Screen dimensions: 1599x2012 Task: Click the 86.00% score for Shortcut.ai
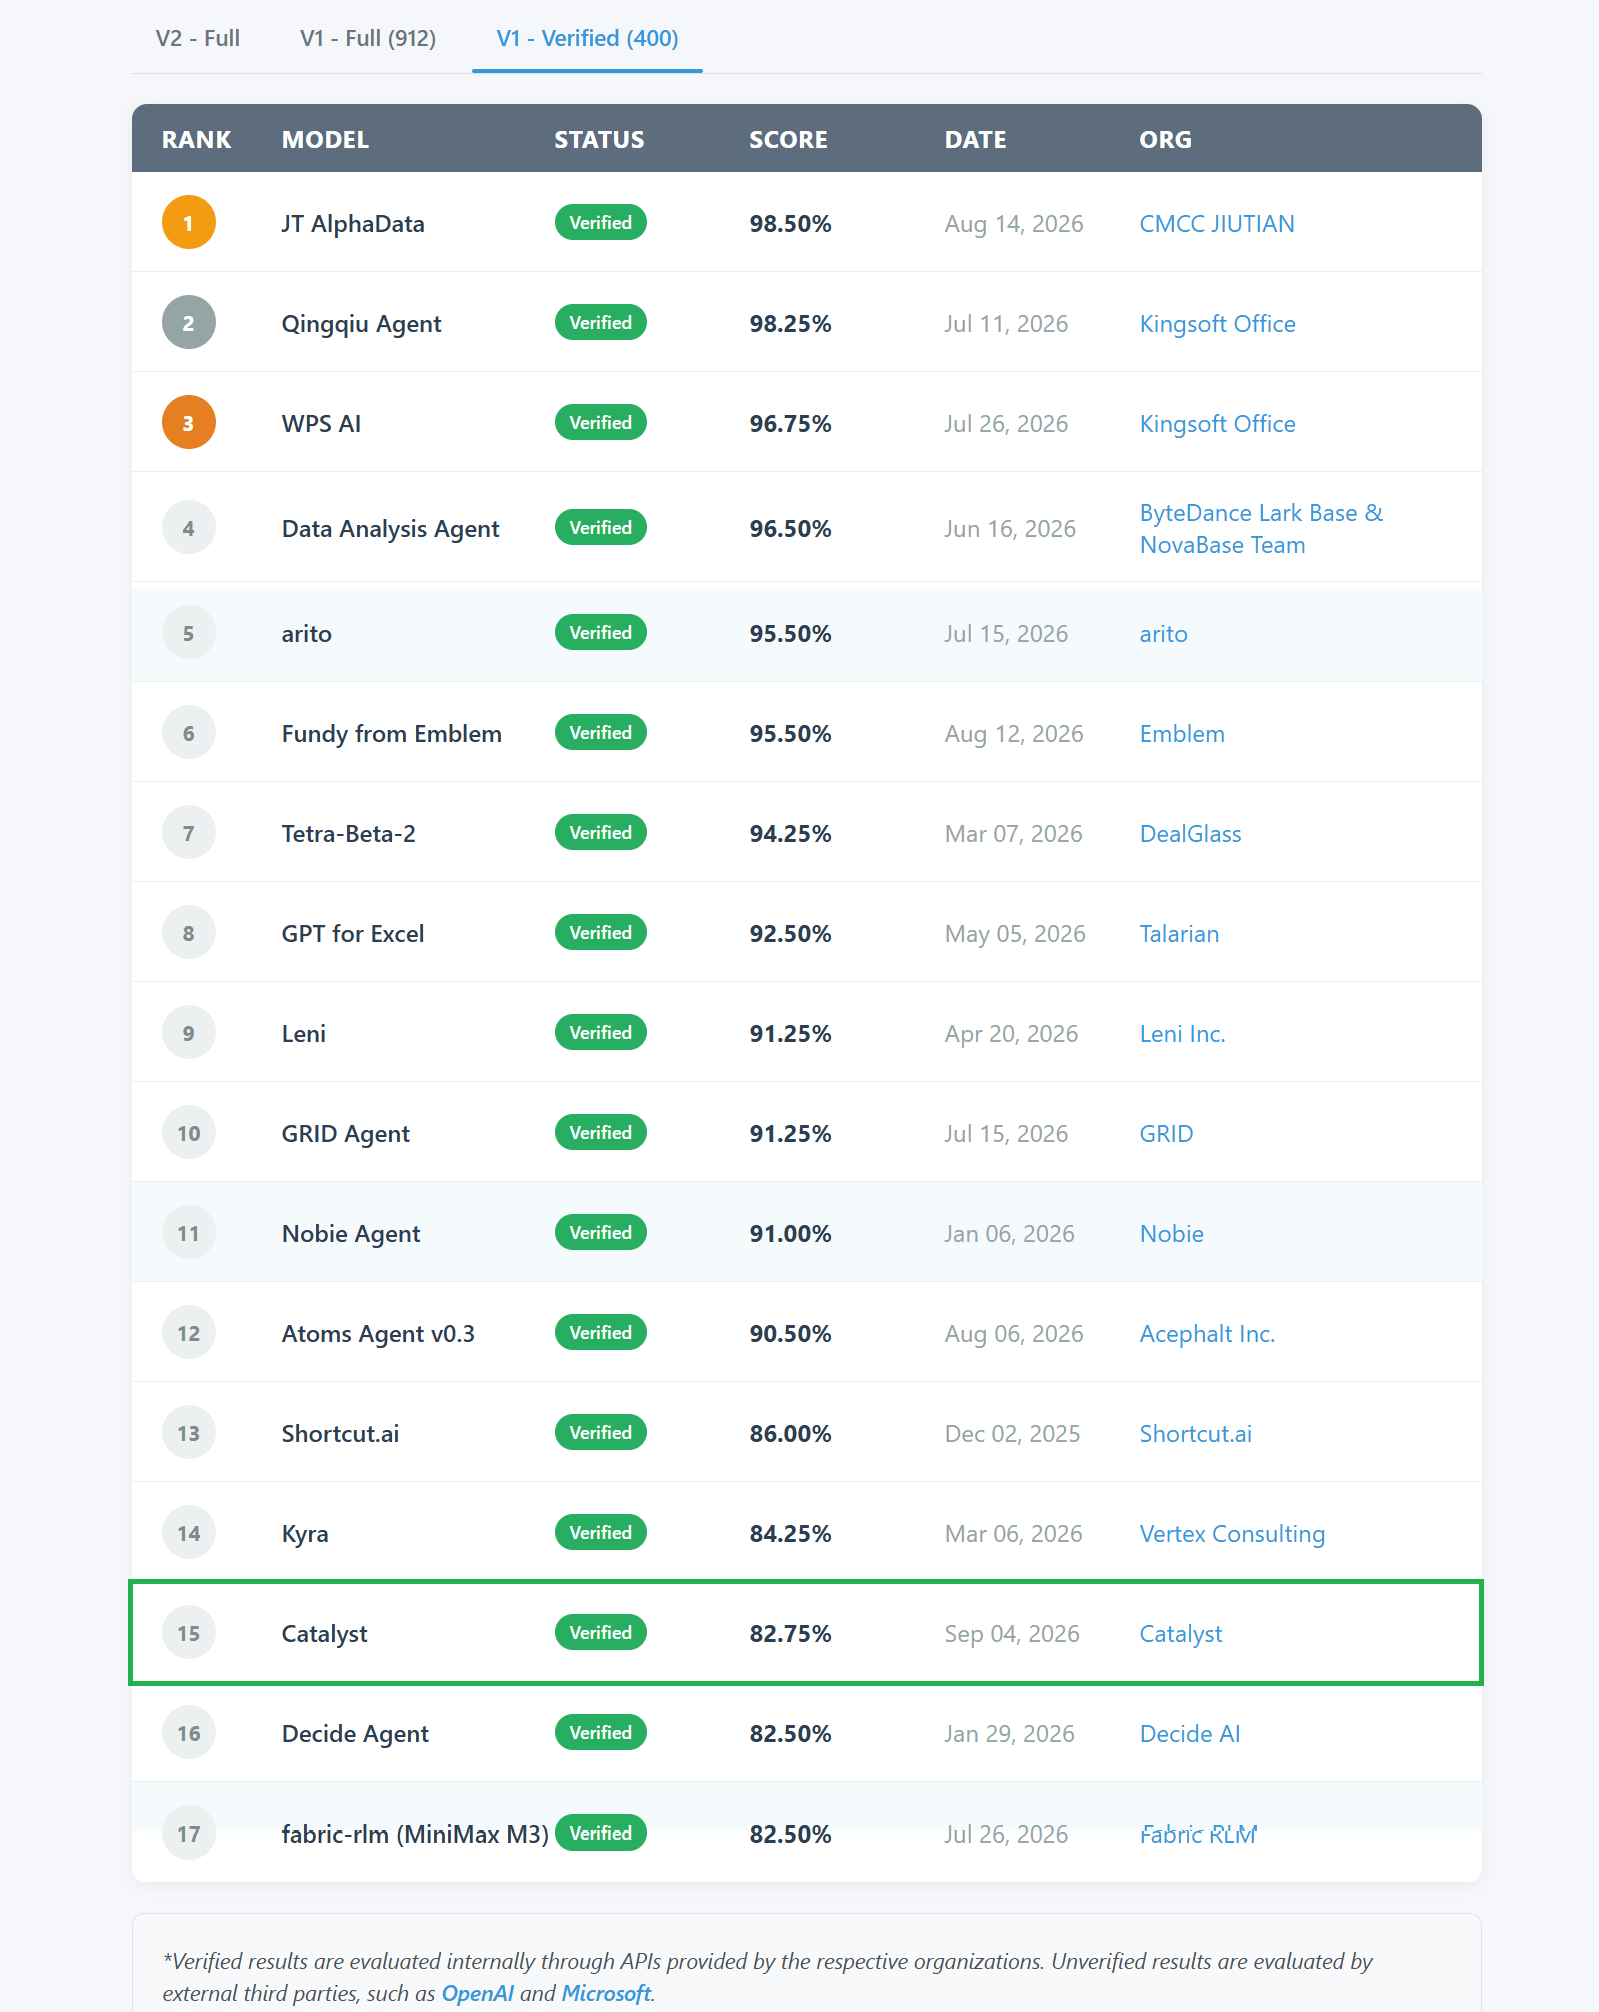tap(791, 1434)
